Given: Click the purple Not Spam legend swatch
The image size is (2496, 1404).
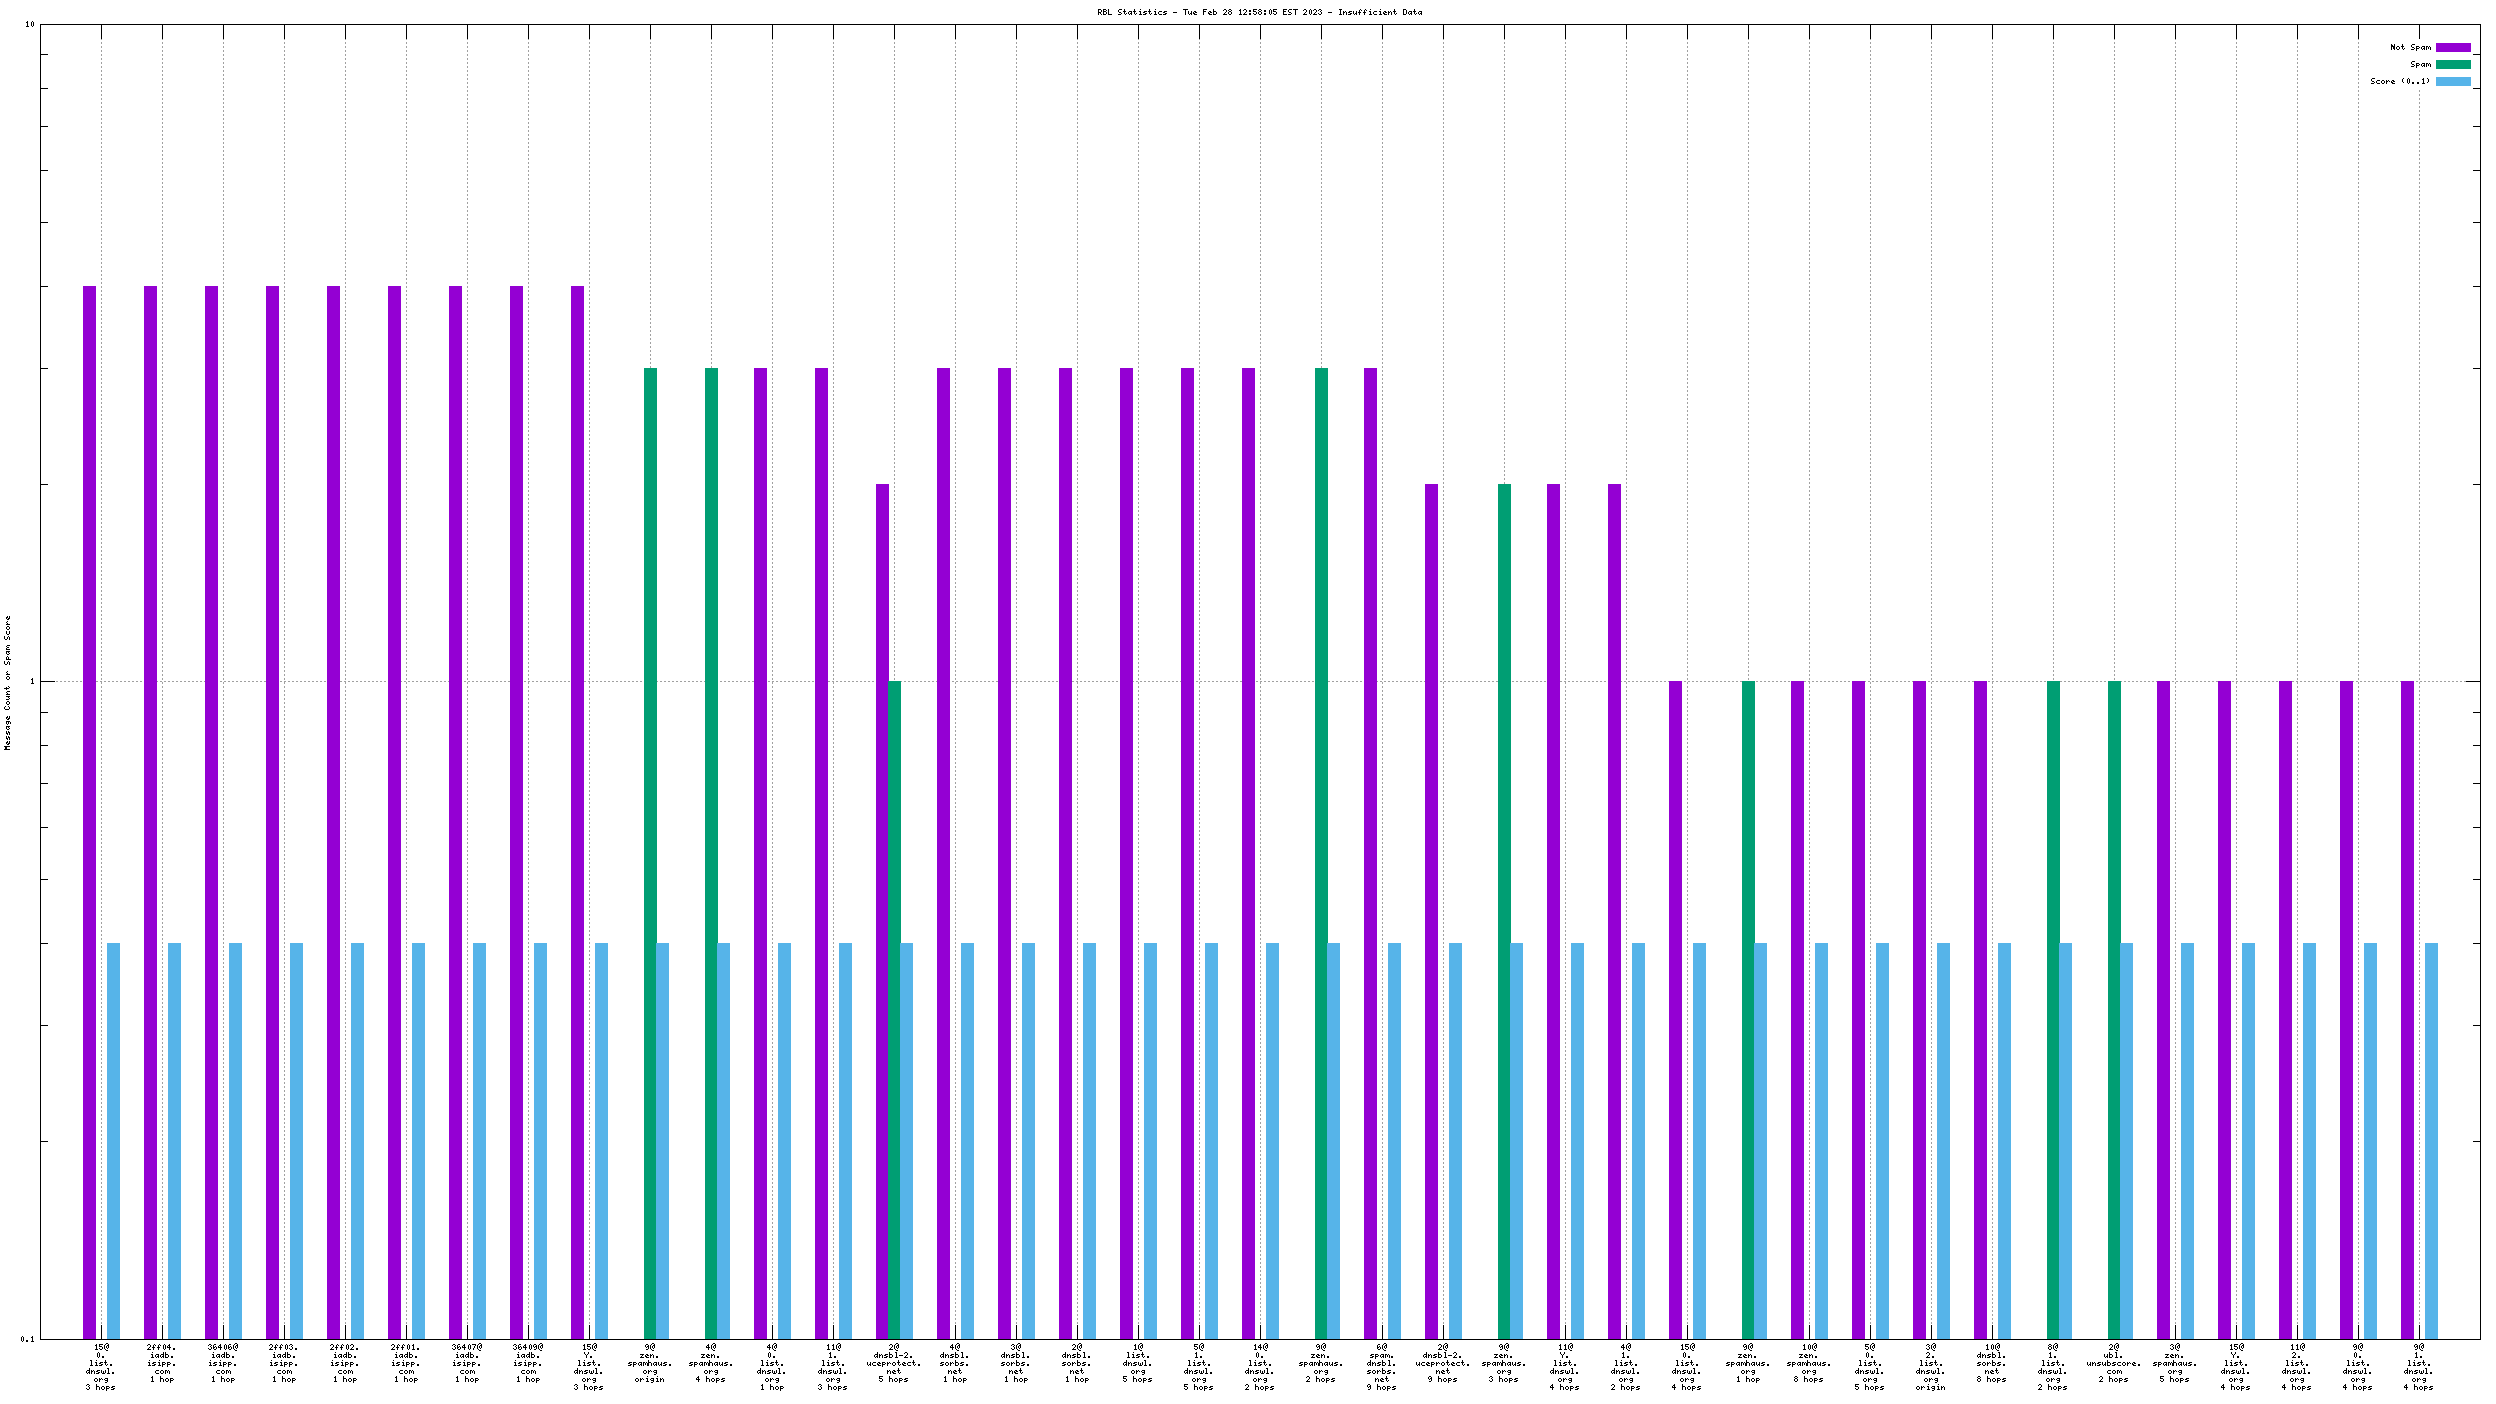Looking at the screenshot, I should (x=2452, y=47).
